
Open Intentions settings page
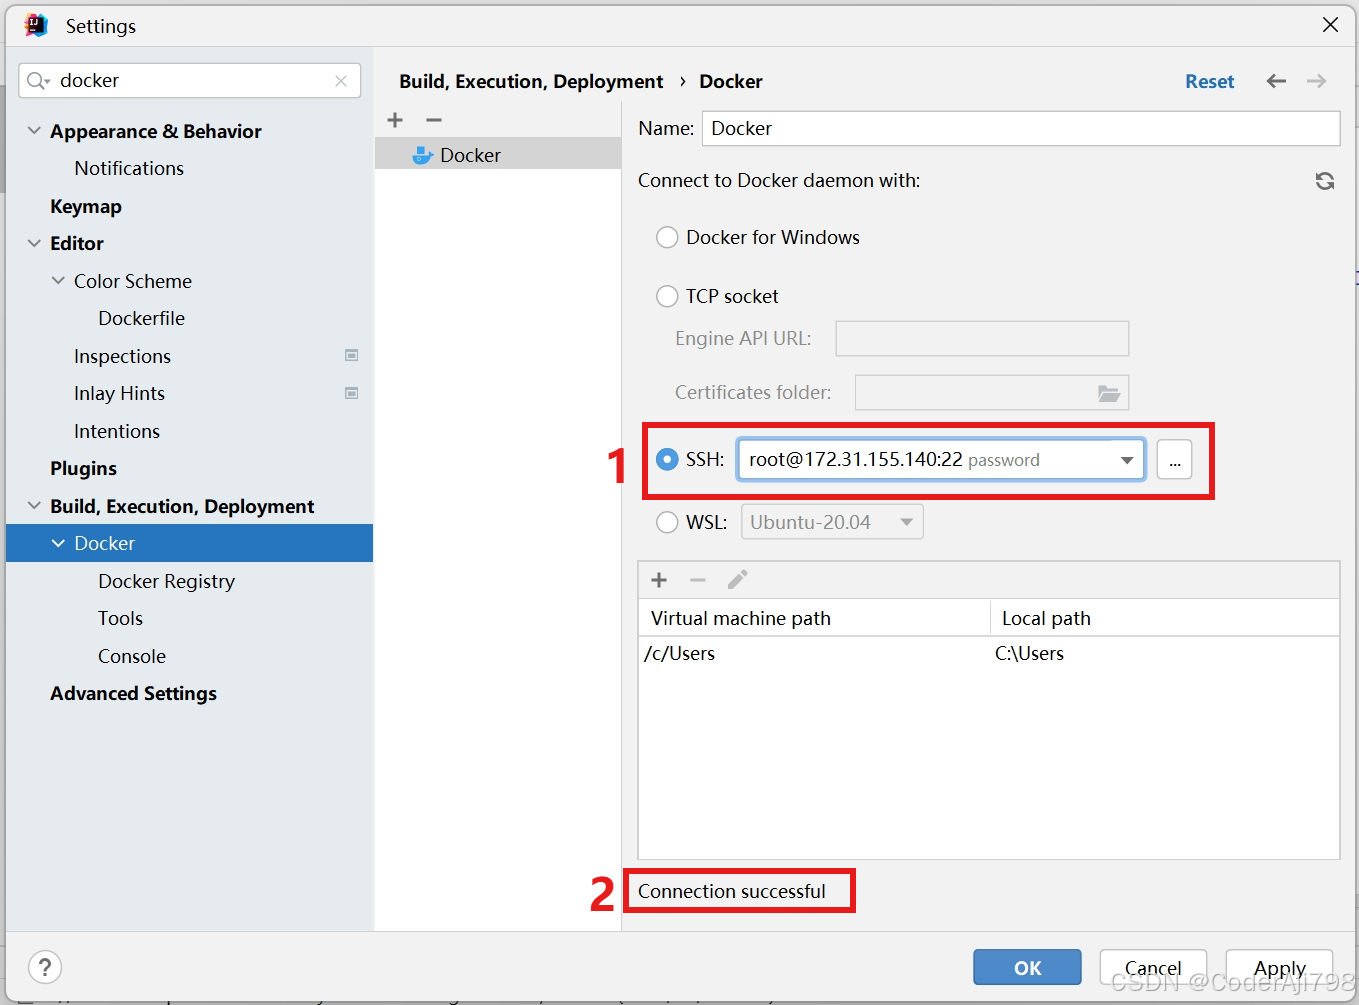coord(116,431)
